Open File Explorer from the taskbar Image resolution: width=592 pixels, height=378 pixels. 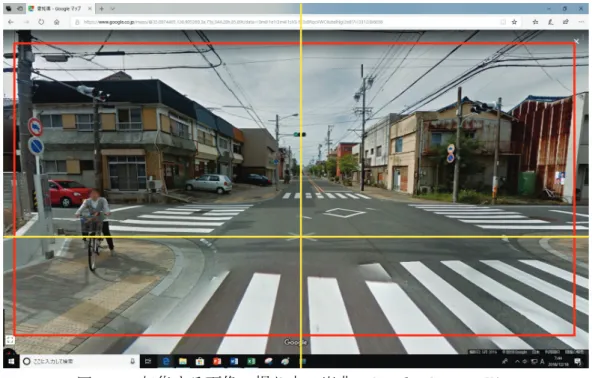(183, 361)
